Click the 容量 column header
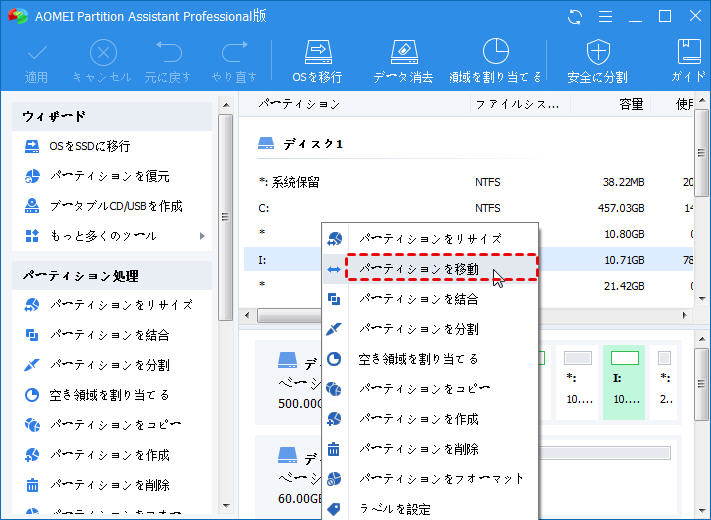 (631, 105)
